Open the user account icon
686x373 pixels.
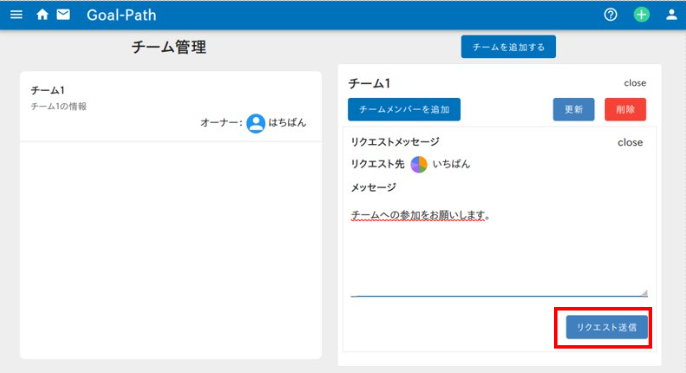[x=672, y=15]
